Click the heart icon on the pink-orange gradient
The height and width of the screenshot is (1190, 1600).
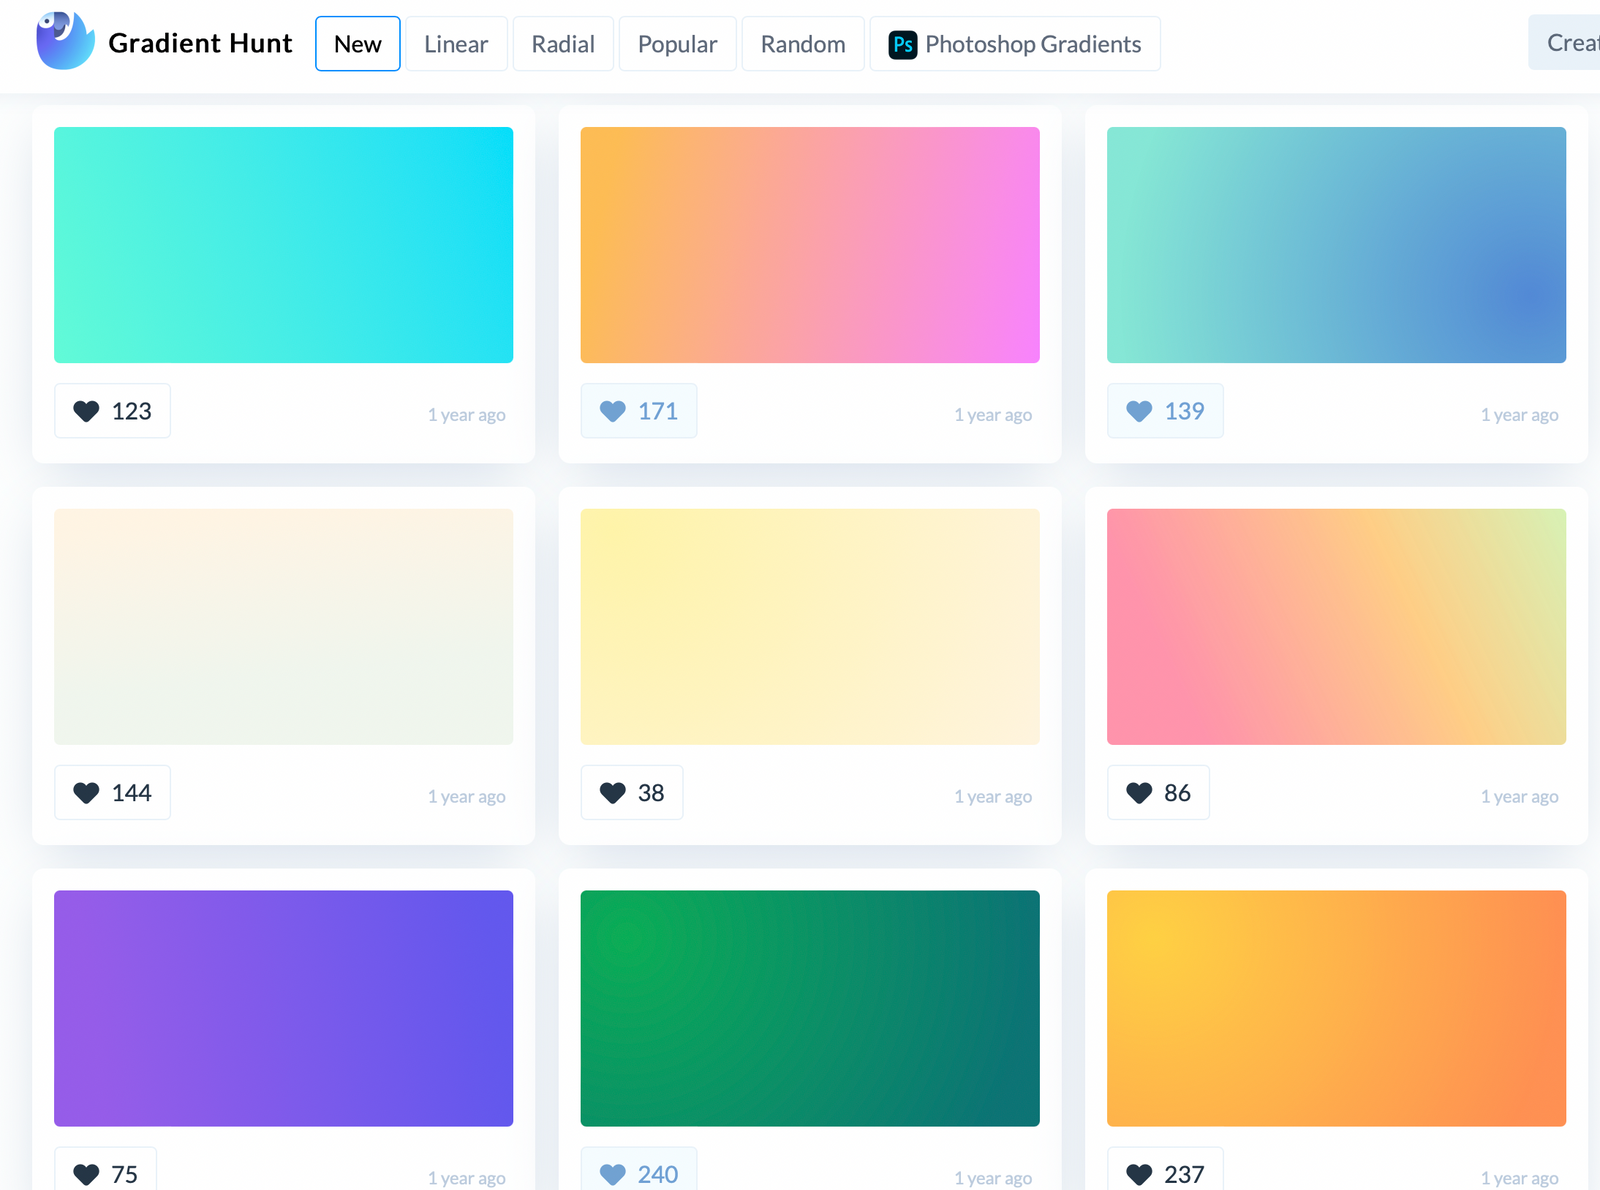tap(1139, 792)
